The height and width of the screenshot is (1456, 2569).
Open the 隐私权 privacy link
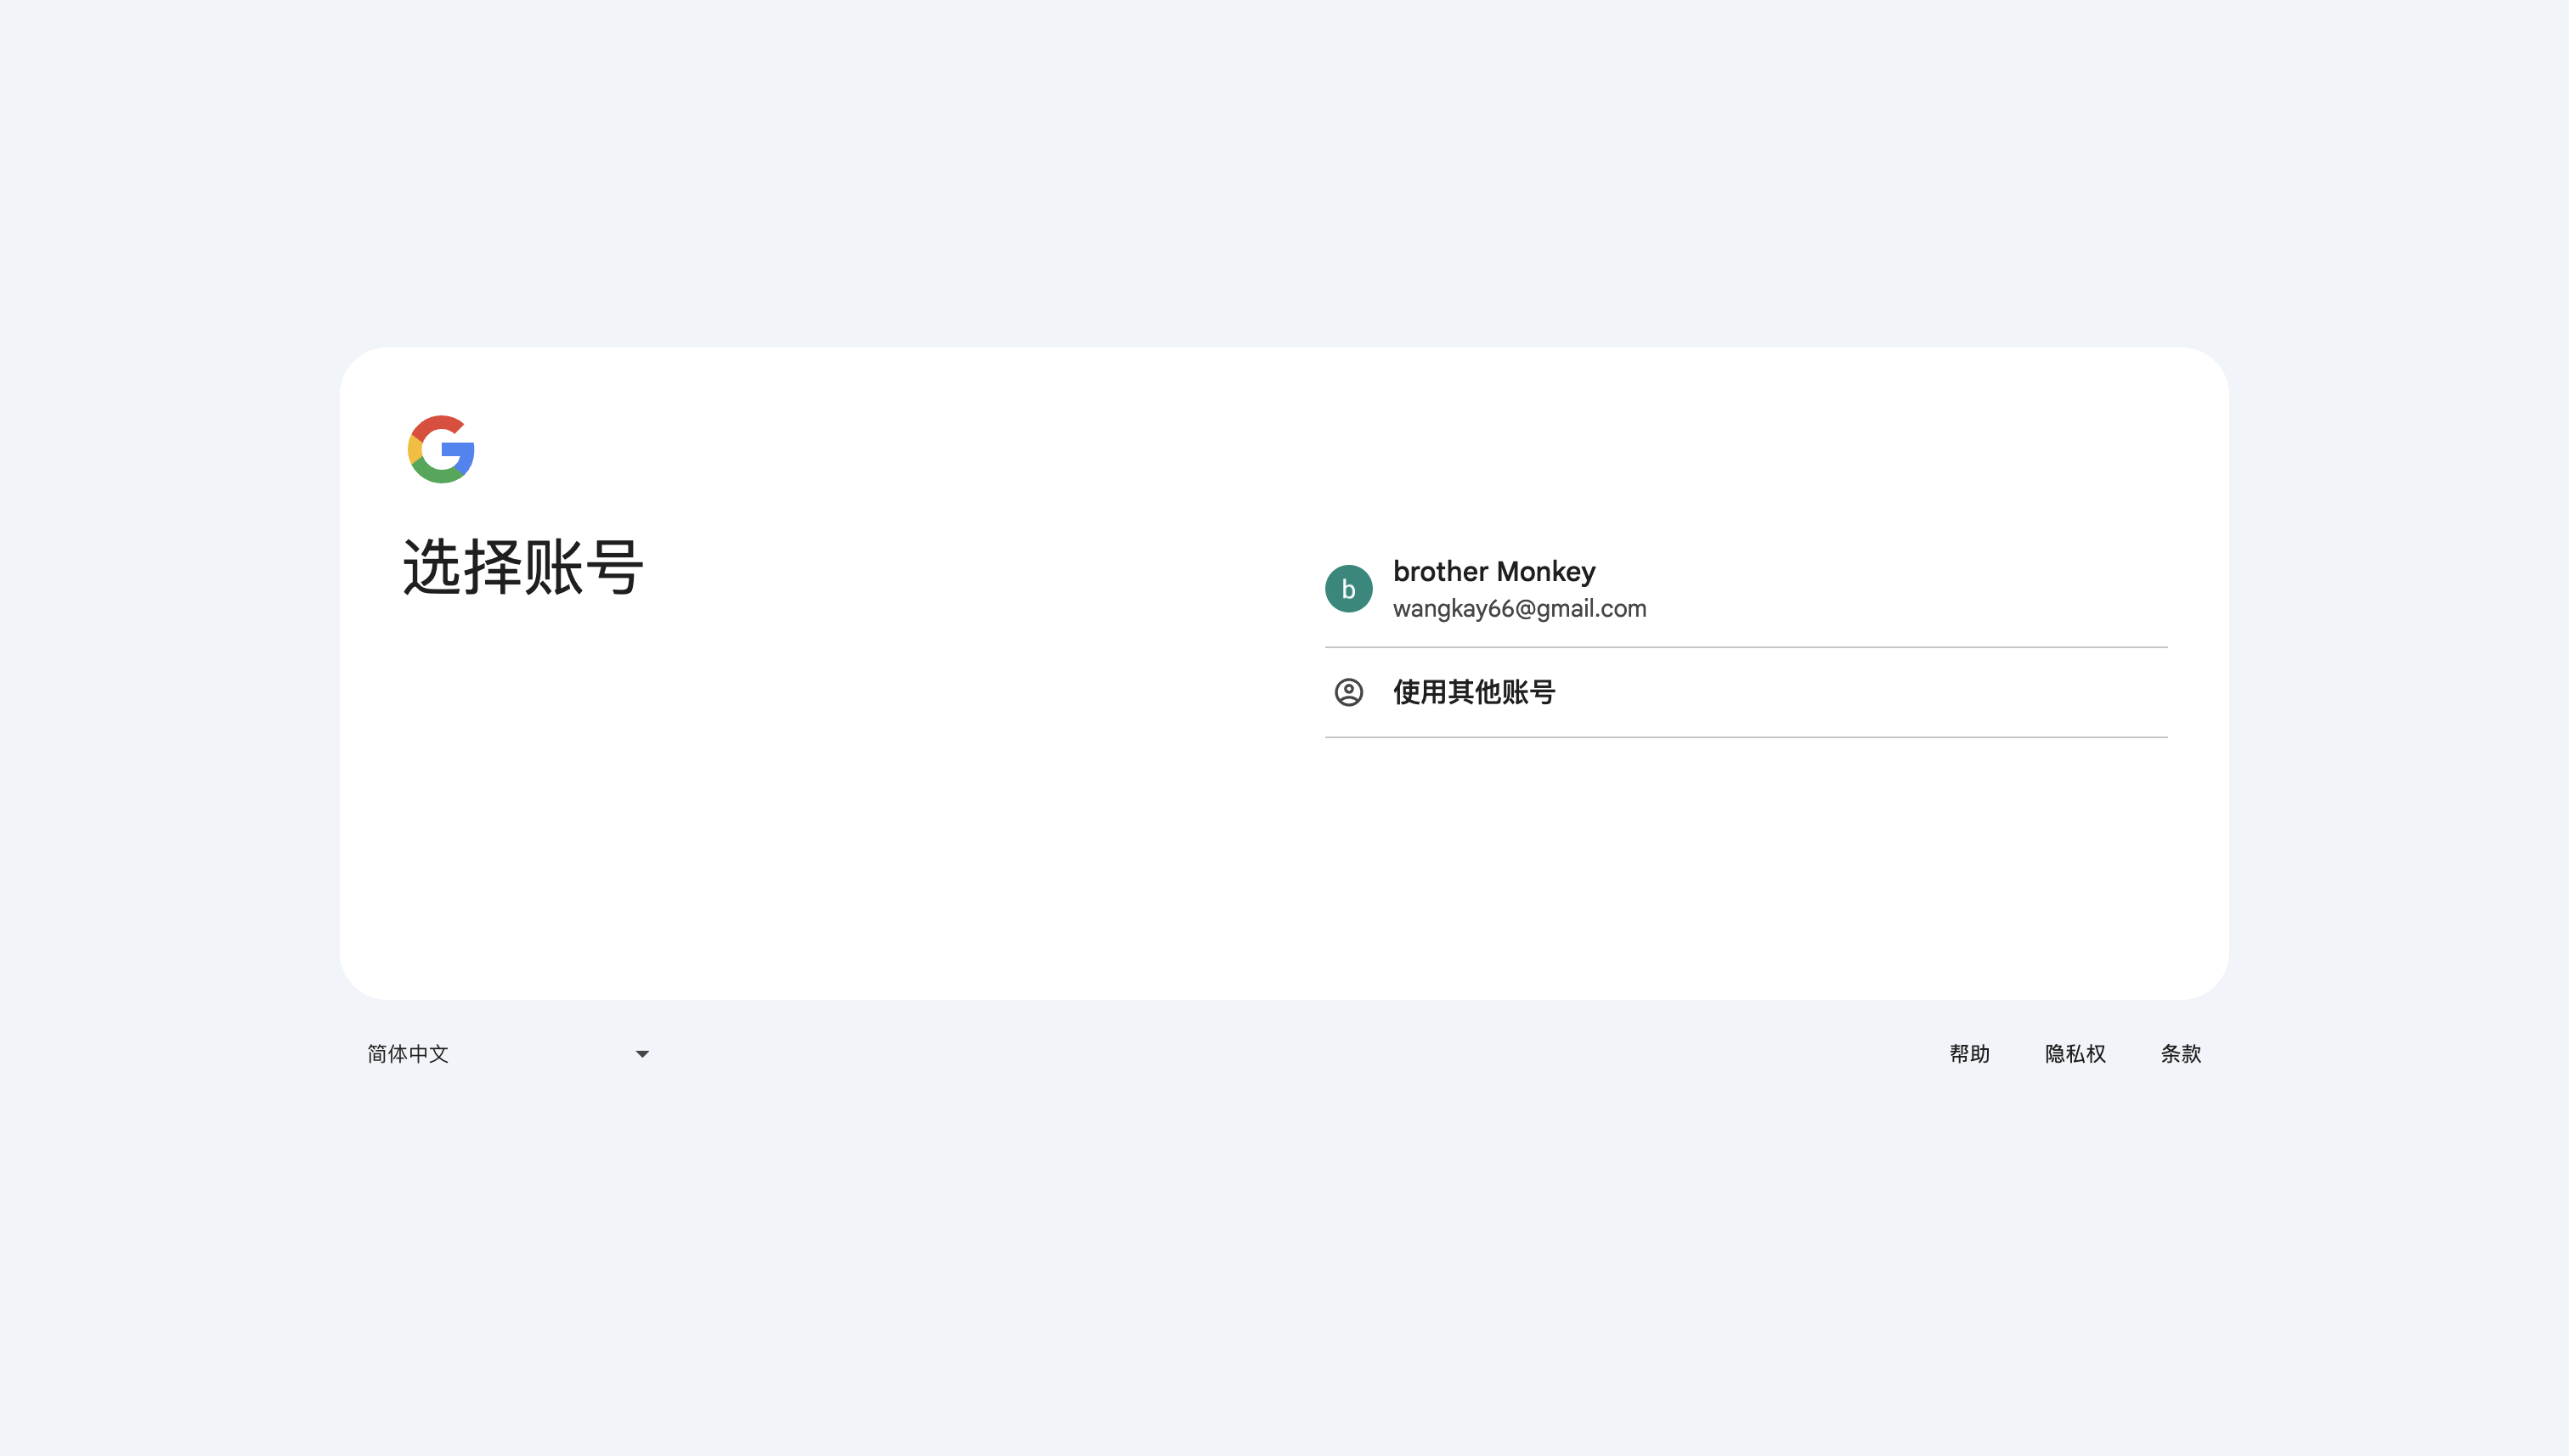2076,1053
